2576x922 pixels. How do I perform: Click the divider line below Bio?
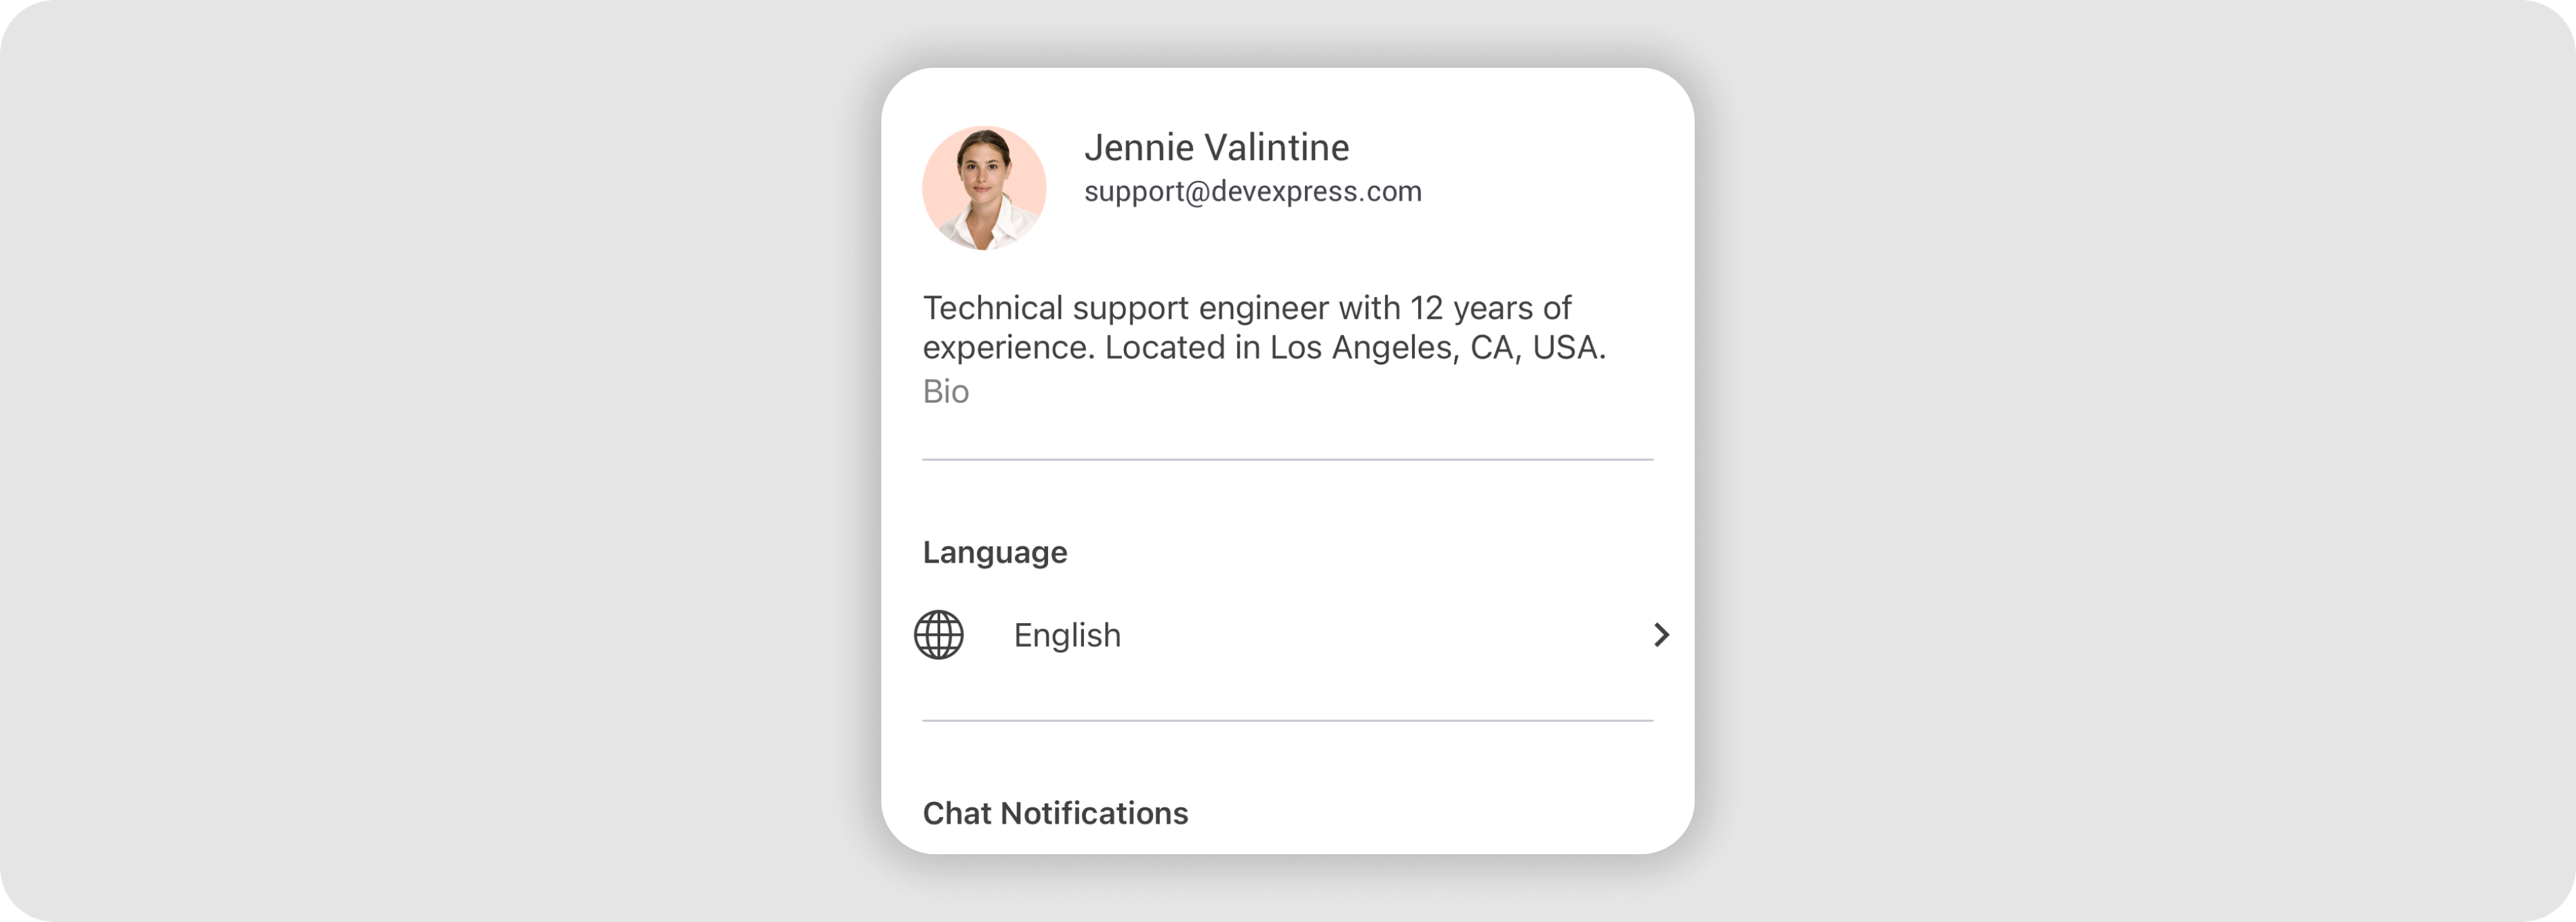(1287, 460)
